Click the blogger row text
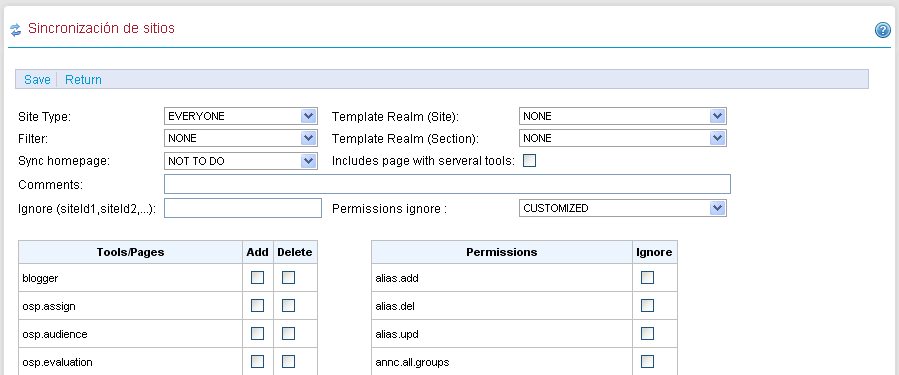 [40, 278]
